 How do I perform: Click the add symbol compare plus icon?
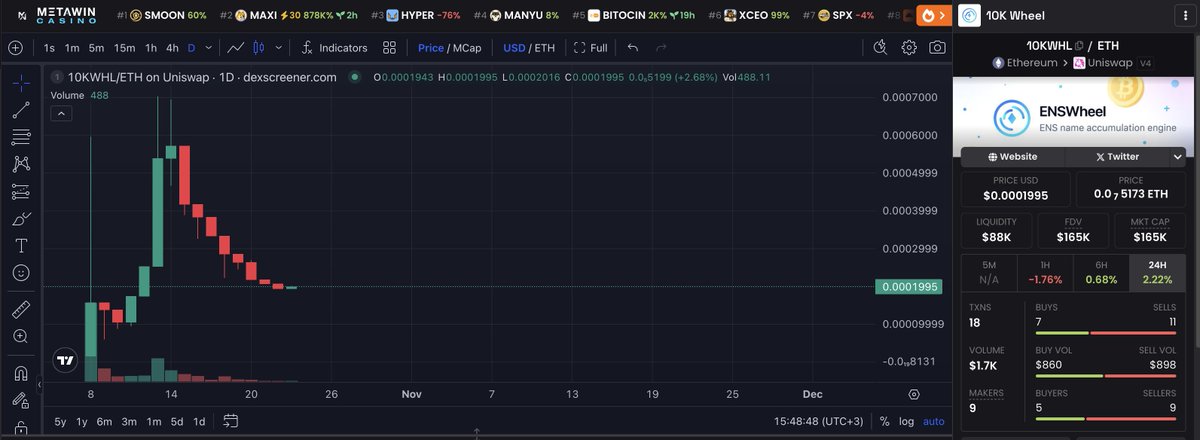click(15, 47)
